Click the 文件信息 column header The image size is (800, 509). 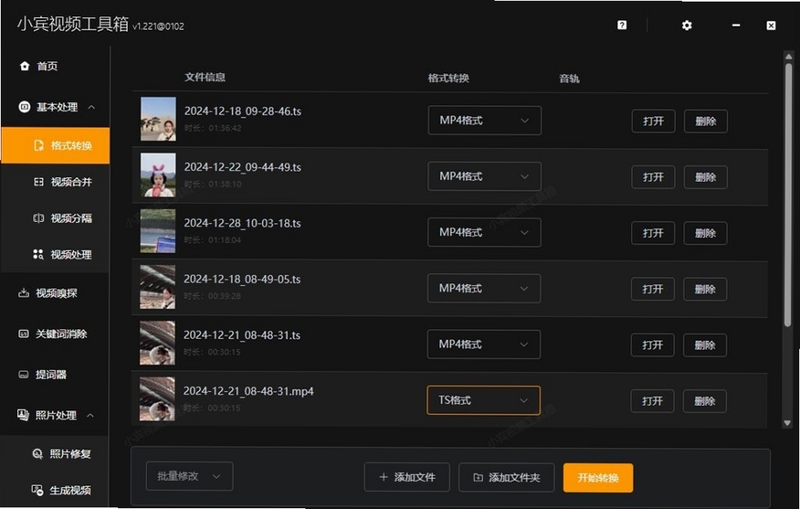(205, 77)
